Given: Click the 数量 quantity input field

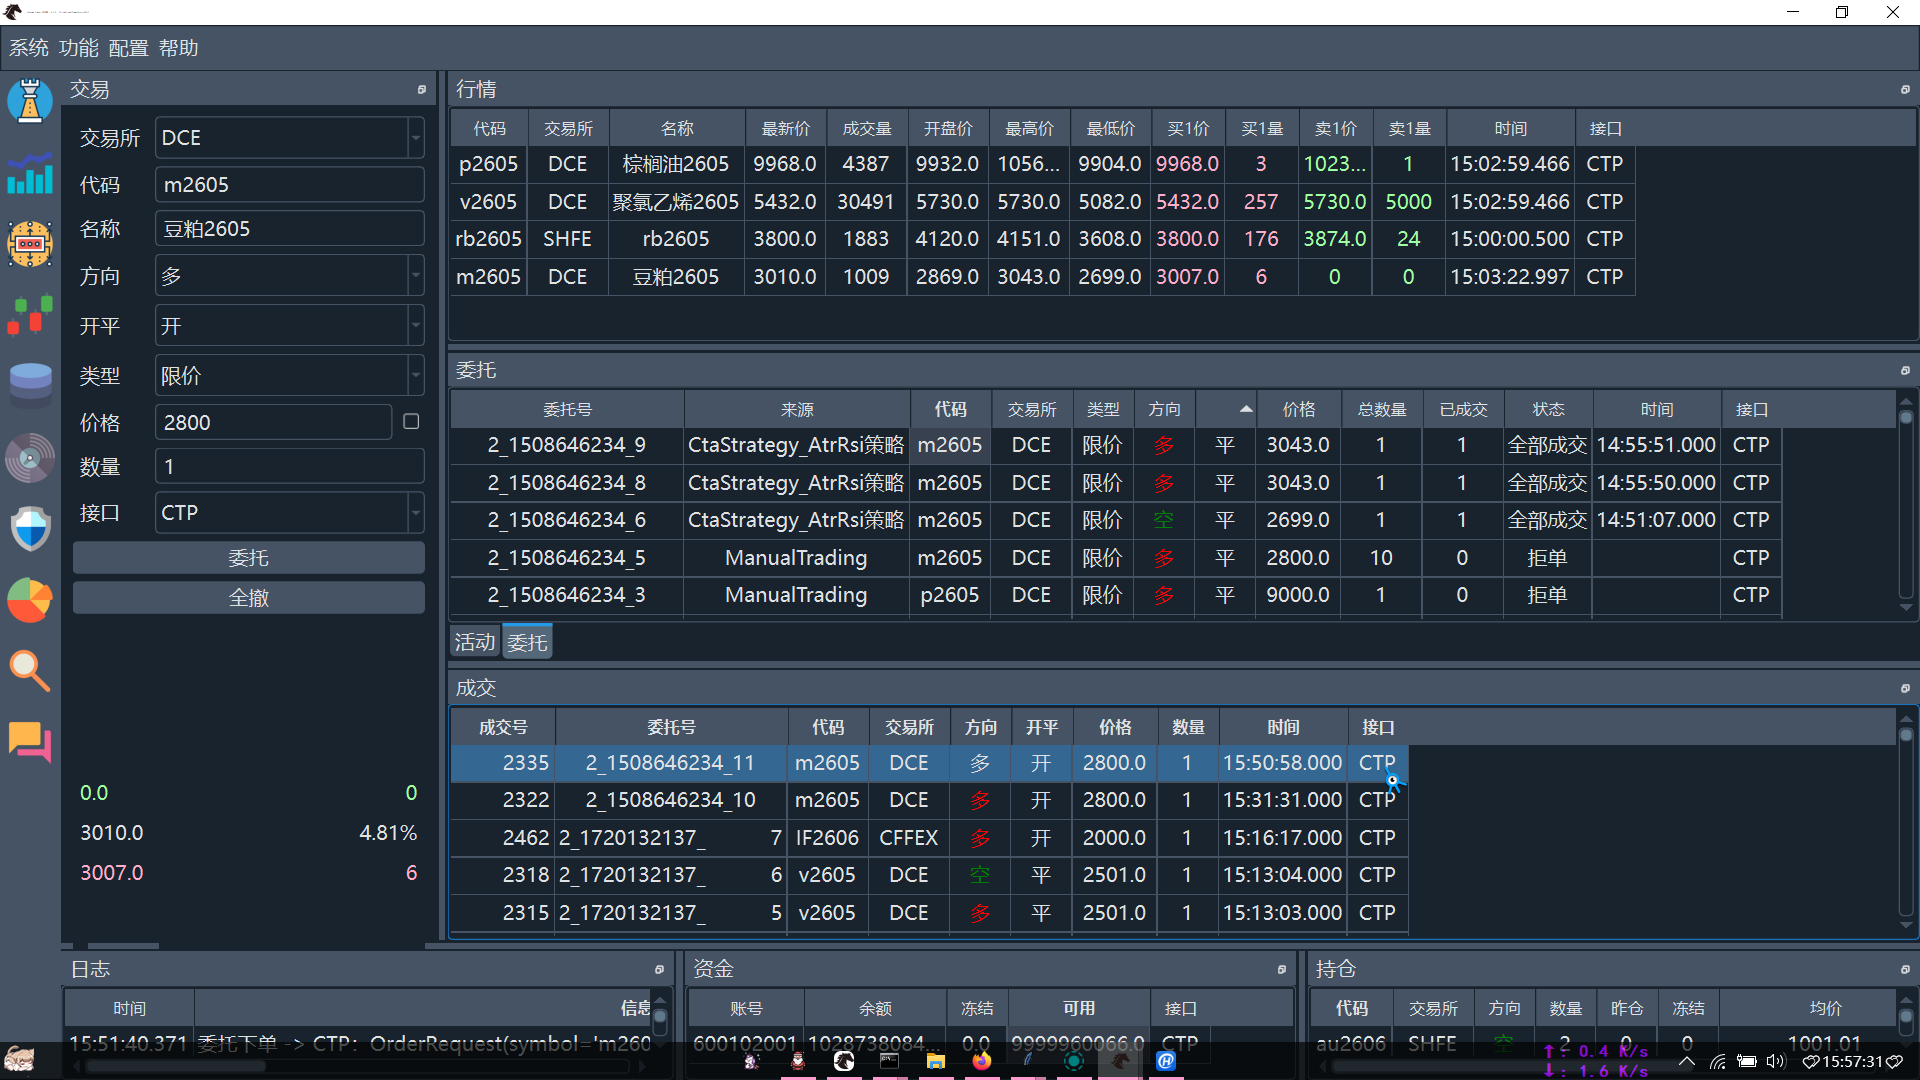Looking at the screenshot, I should 289,467.
